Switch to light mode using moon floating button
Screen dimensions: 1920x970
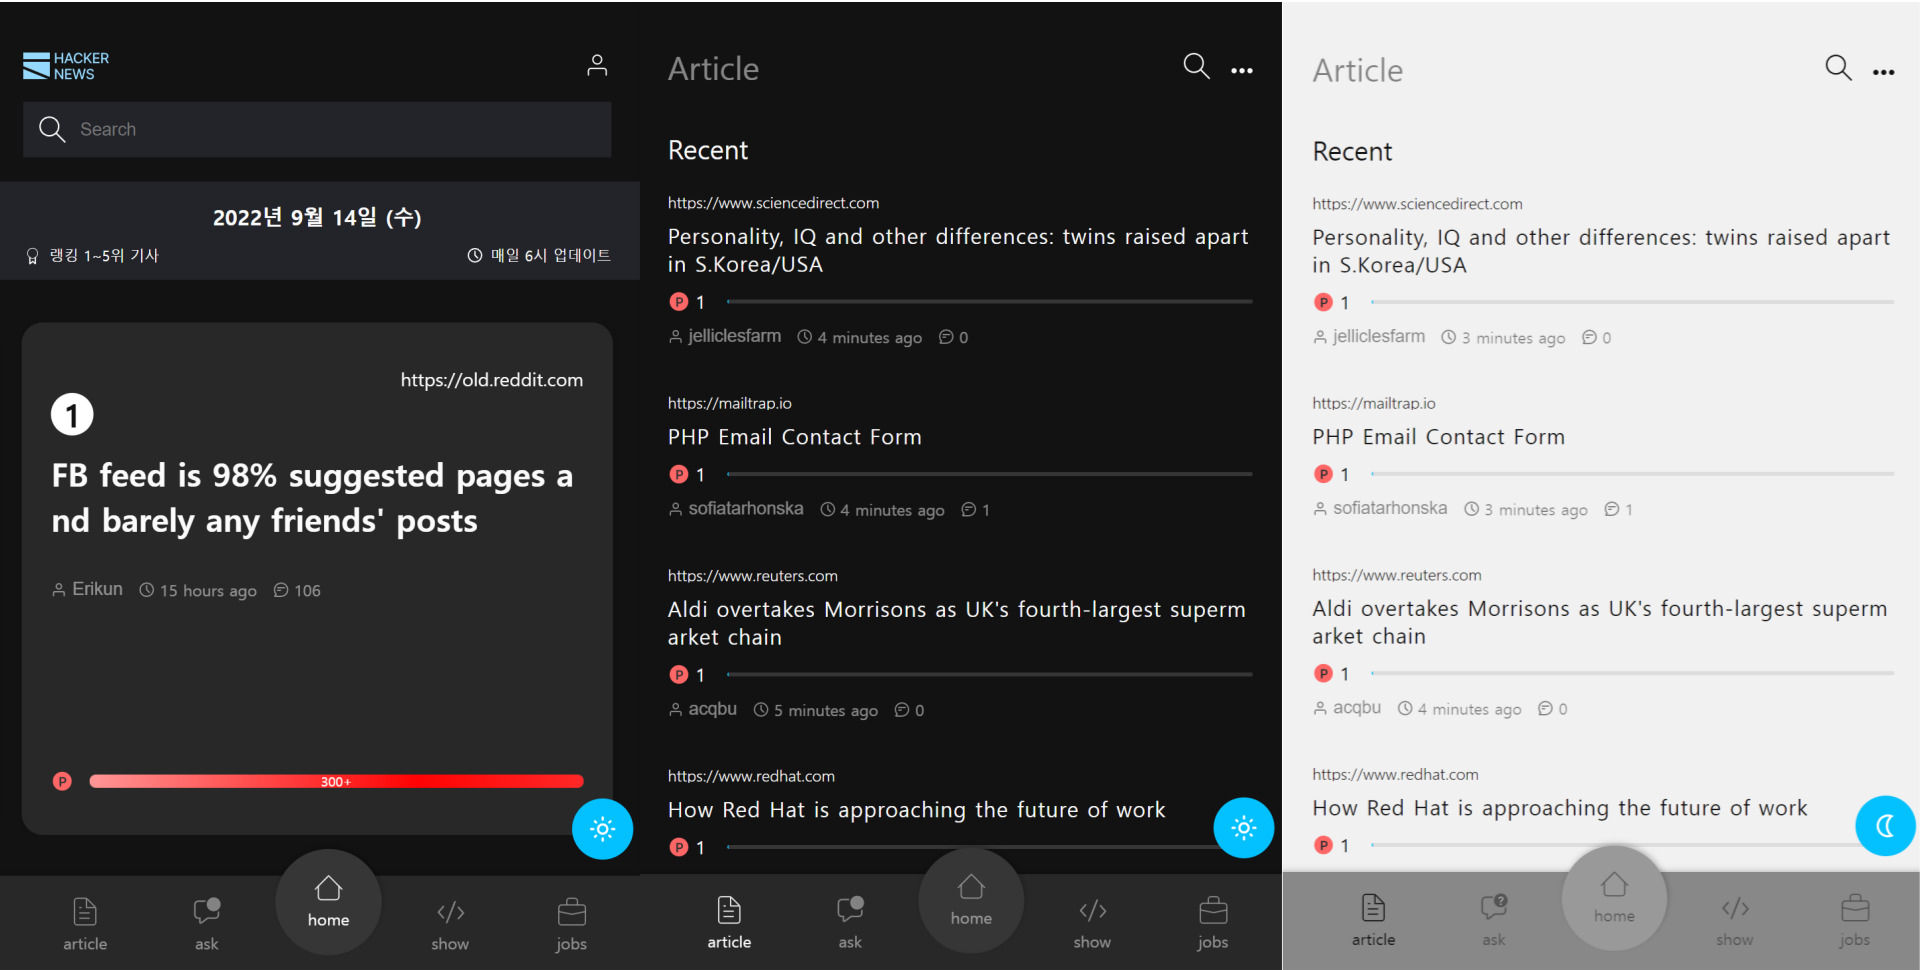coord(1884,826)
